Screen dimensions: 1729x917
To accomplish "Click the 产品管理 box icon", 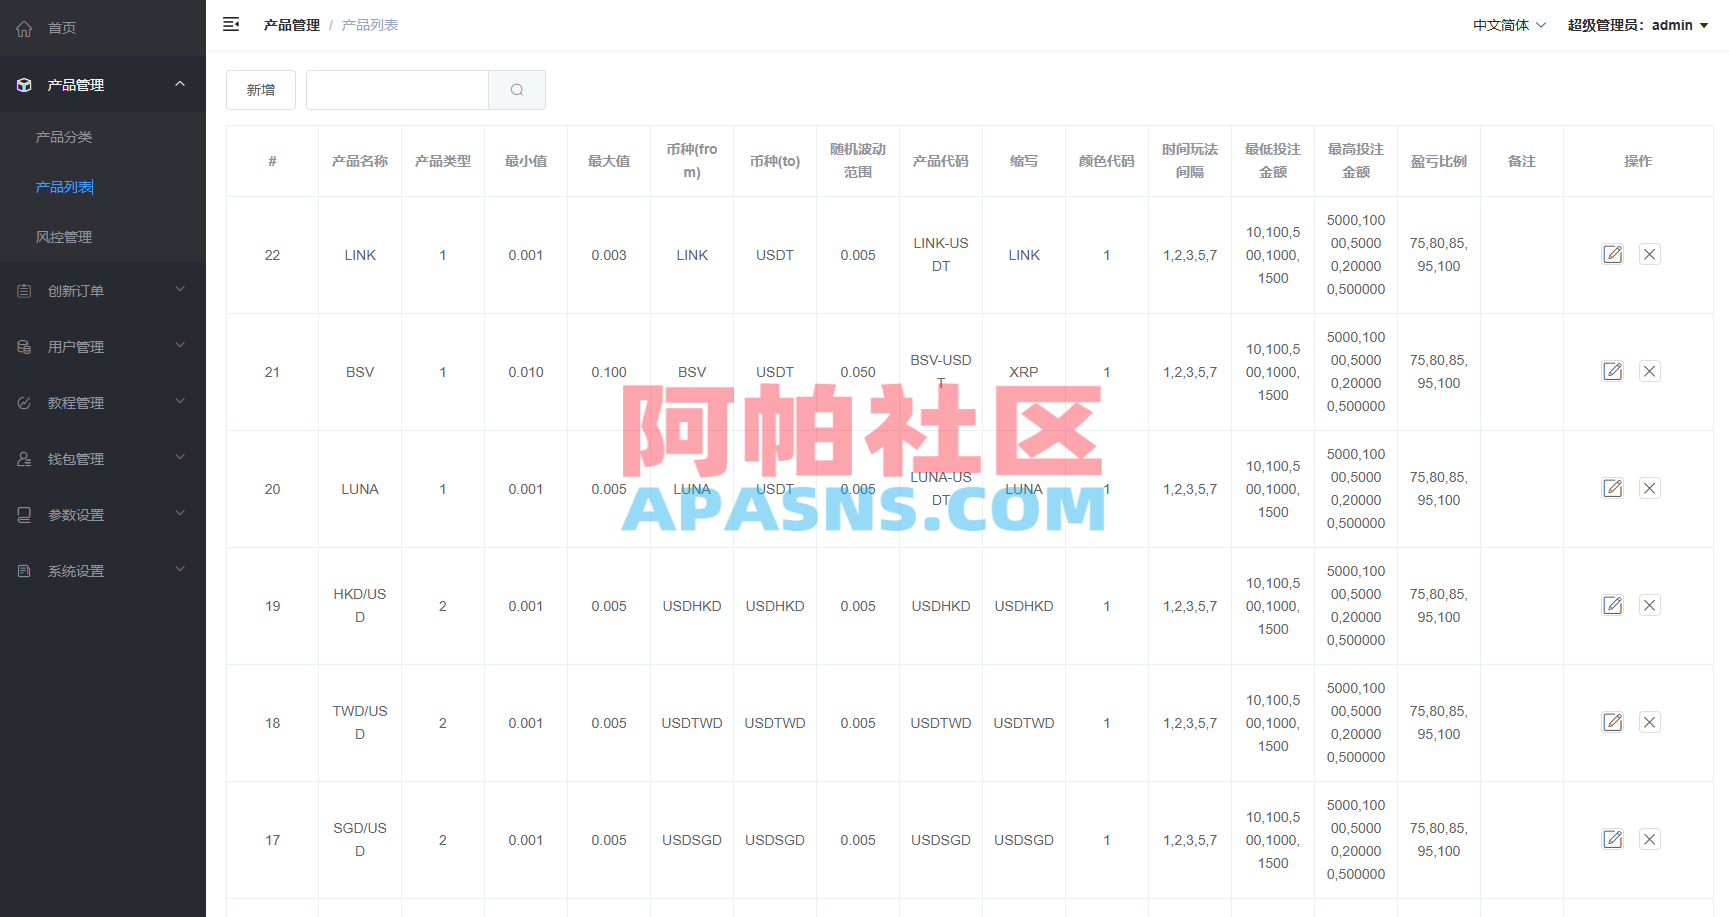I will coord(24,85).
